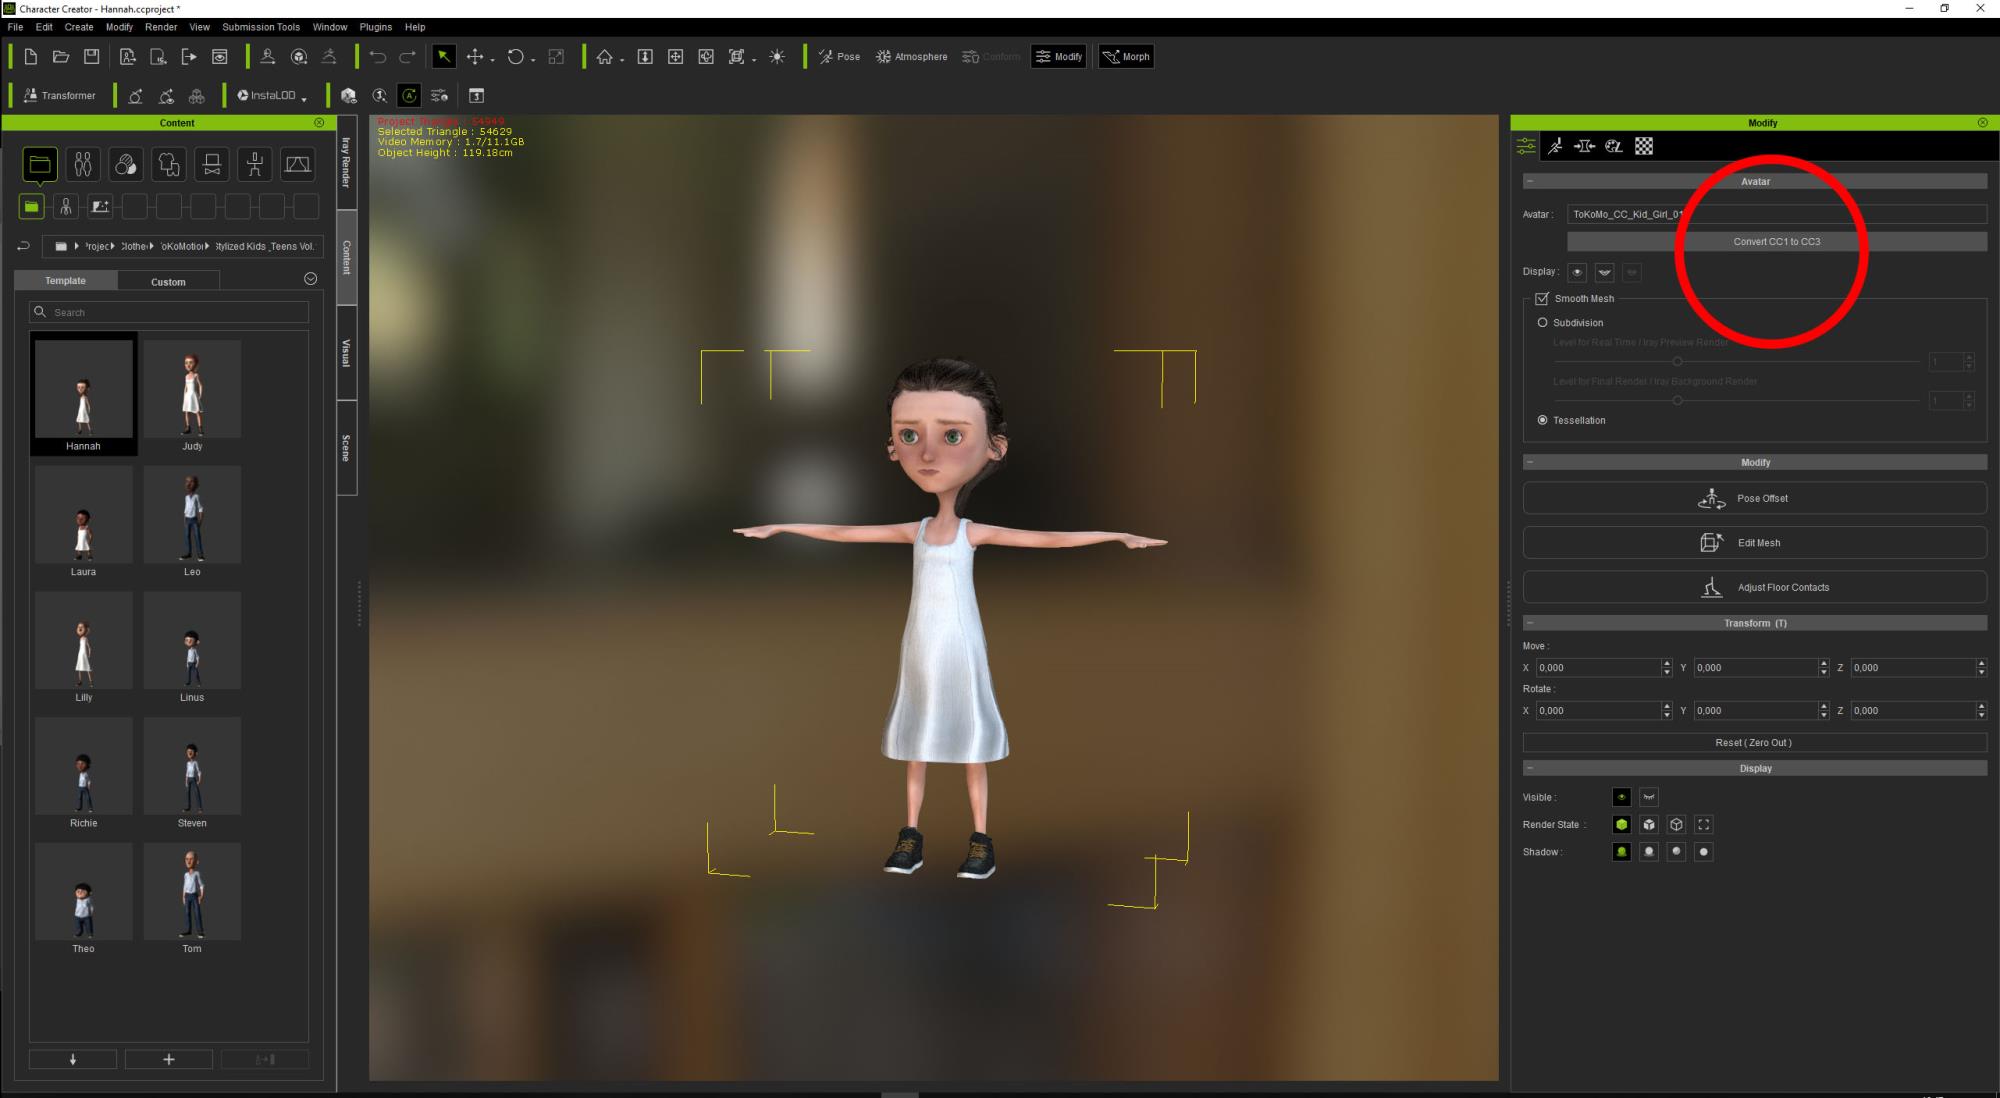Open the Pose figure category in Content panel
This screenshot has width=2000, height=1098.
click(255, 164)
